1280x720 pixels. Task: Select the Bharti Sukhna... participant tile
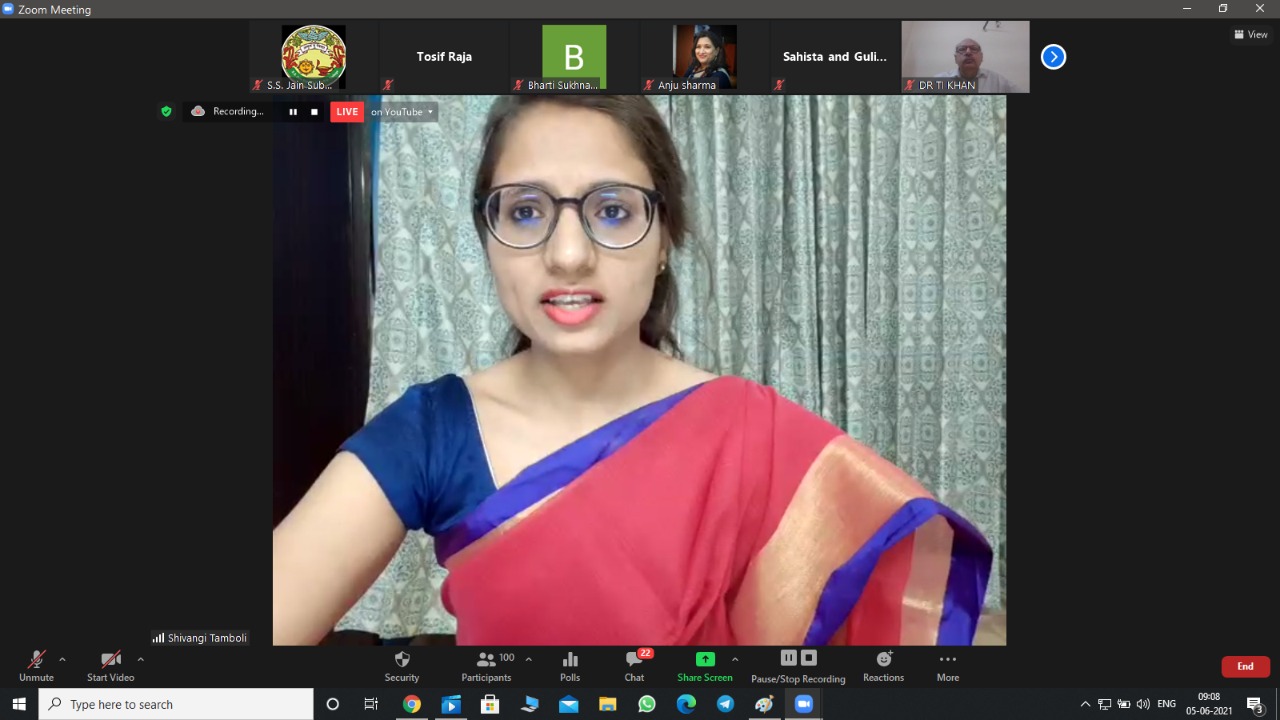click(574, 58)
